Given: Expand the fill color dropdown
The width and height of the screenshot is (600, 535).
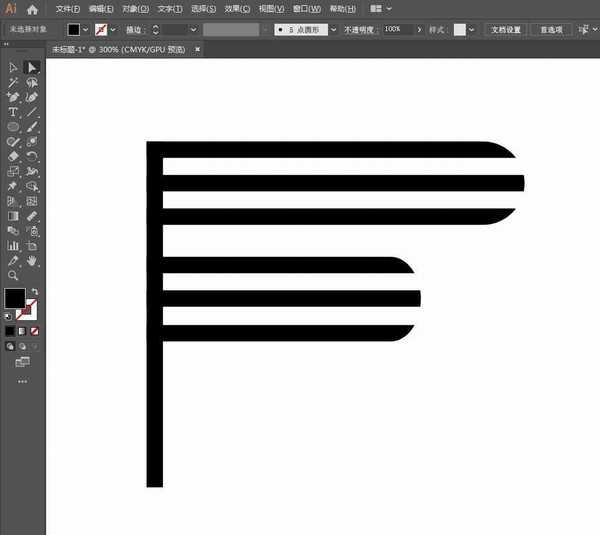Looking at the screenshot, I should point(86,30).
